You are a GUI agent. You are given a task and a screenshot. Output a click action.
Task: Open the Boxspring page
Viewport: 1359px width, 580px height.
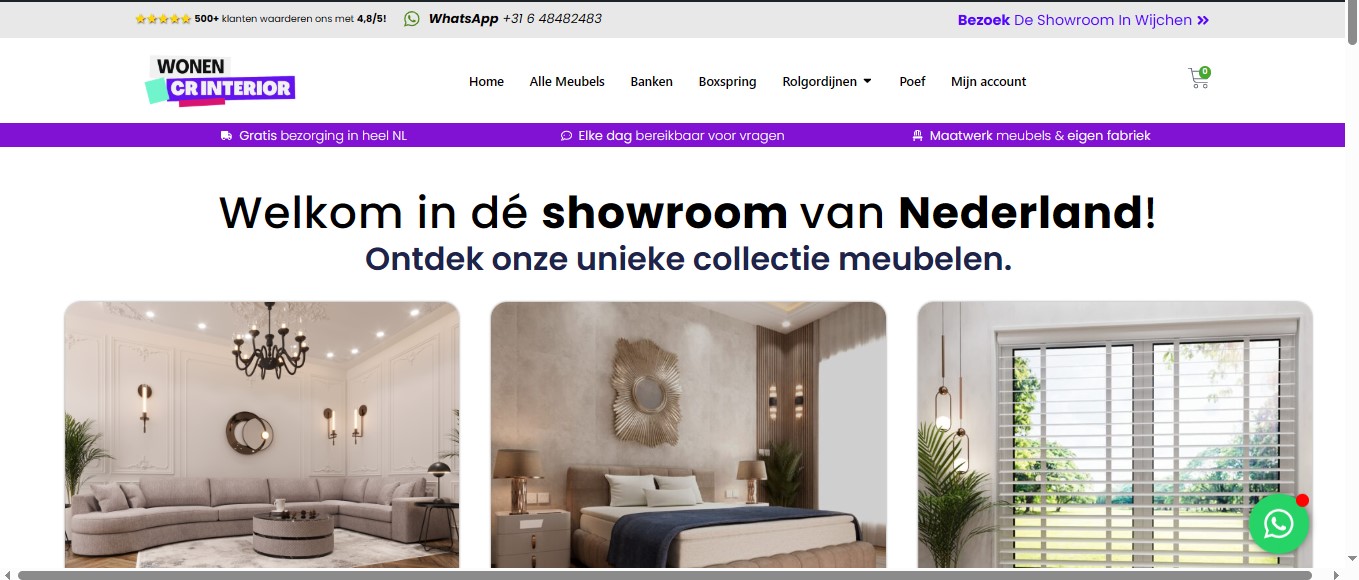click(x=727, y=82)
